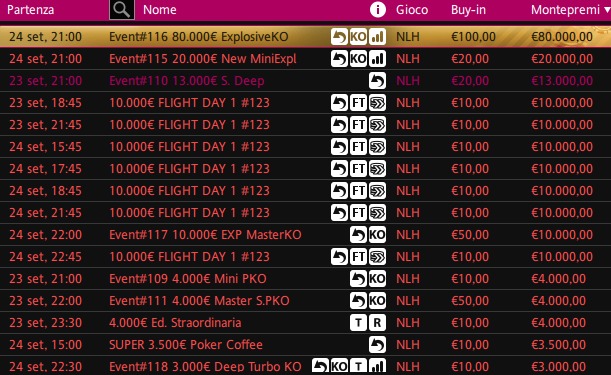
Task: Click the info icon in header
Action: click(x=378, y=10)
